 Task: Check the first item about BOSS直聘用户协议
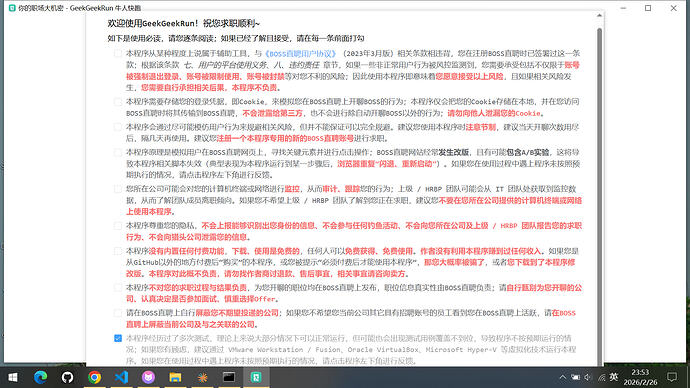[x=118, y=54]
